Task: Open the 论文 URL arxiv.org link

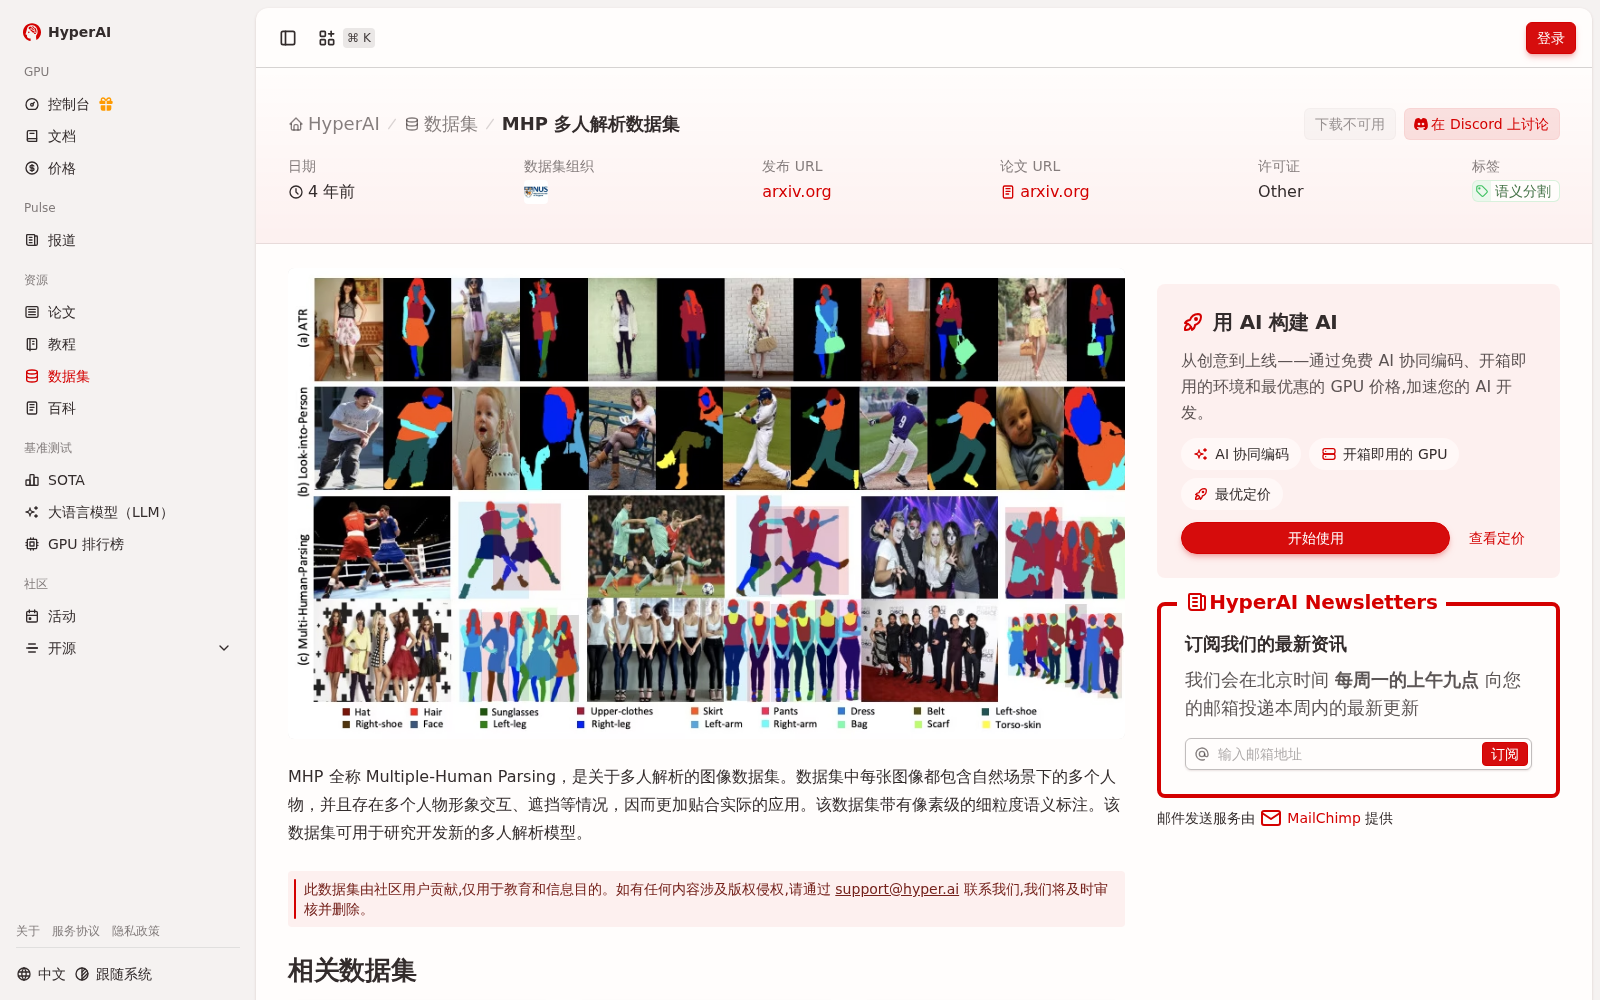Action: (x=1045, y=191)
